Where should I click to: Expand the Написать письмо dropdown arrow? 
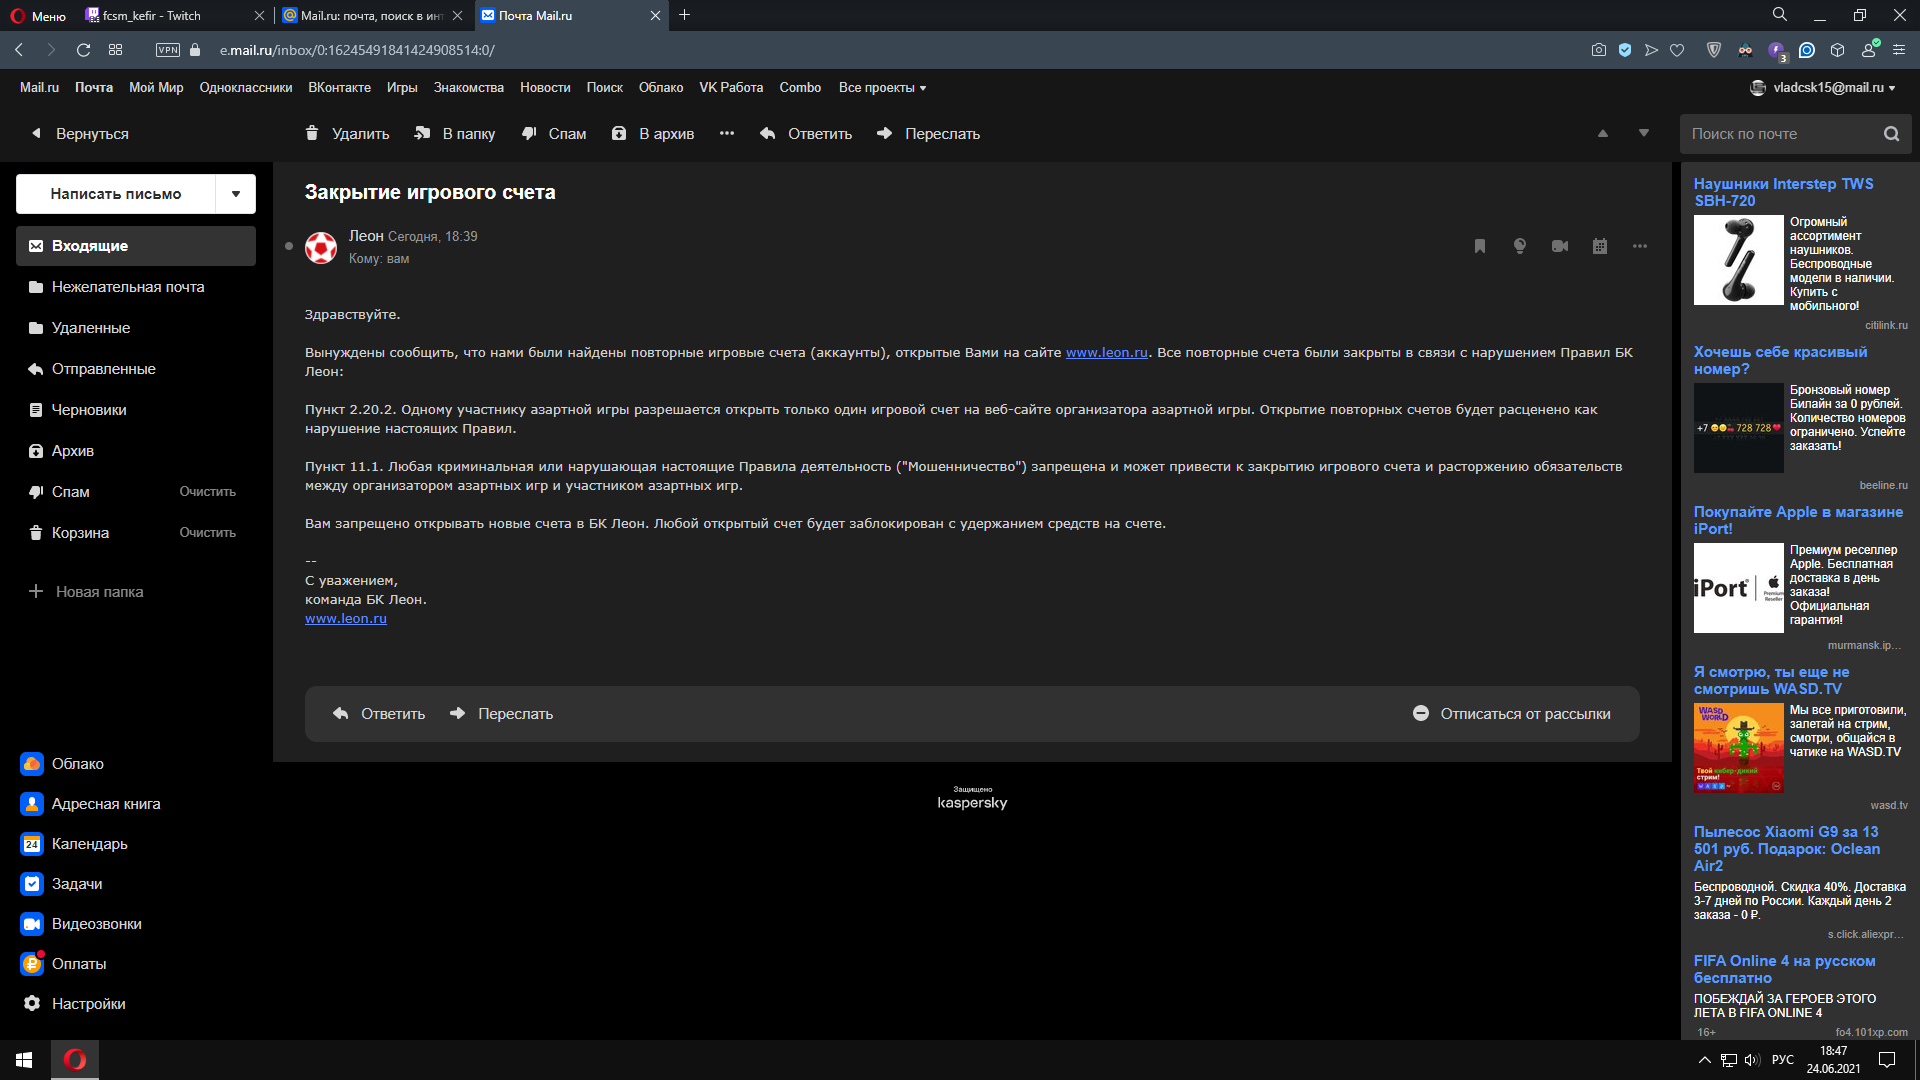pyautogui.click(x=236, y=194)
